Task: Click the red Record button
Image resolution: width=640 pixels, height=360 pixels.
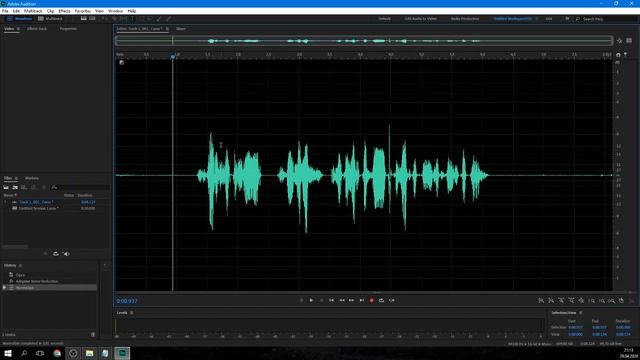Action: click(x=371, y=300)
